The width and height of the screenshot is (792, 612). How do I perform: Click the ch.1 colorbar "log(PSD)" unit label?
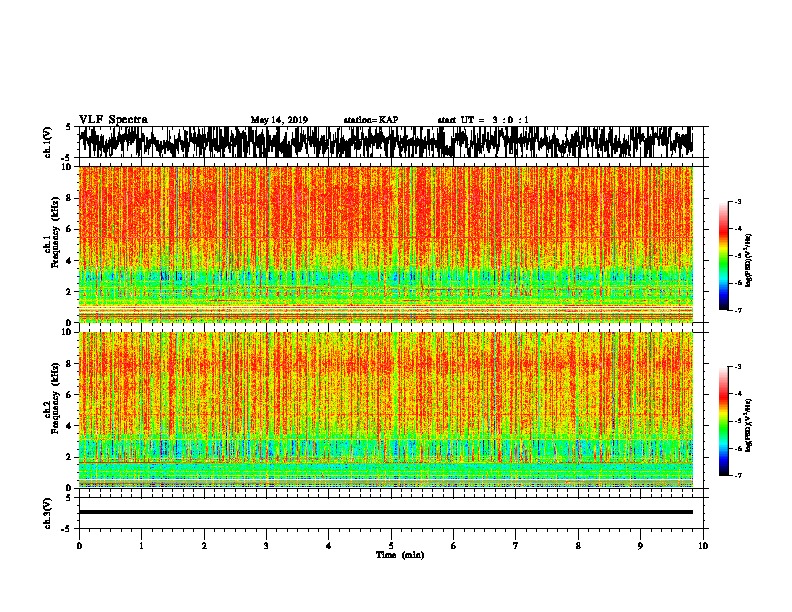pos(749,260)
